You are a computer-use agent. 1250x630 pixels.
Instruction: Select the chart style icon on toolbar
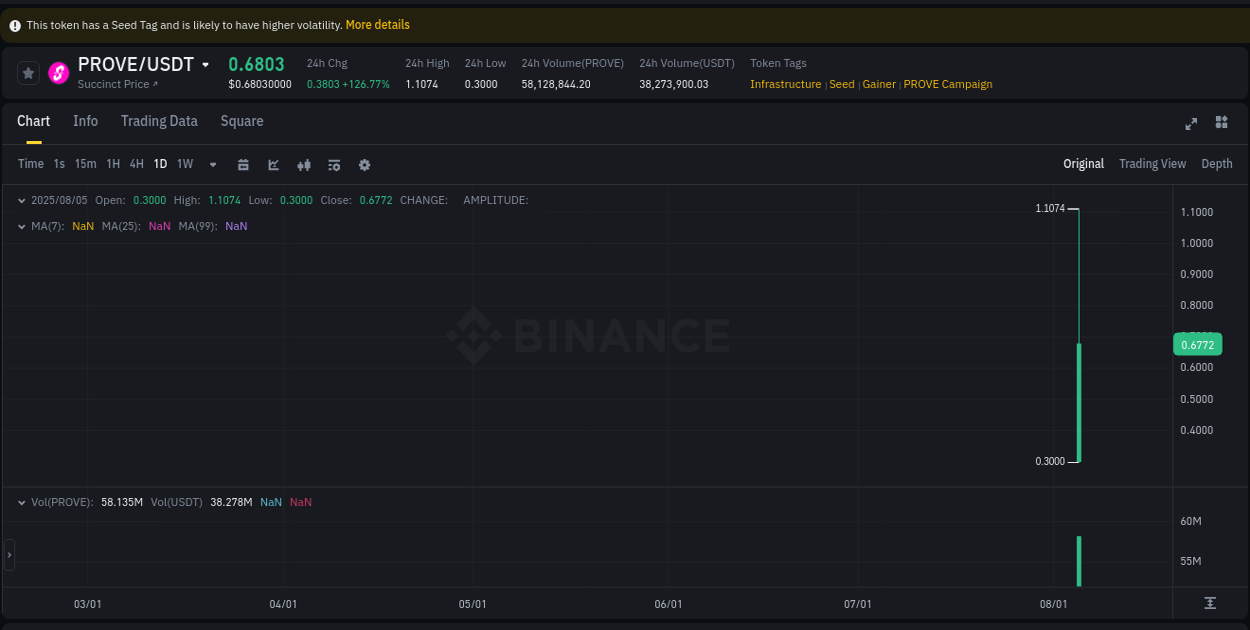(273, 164)
